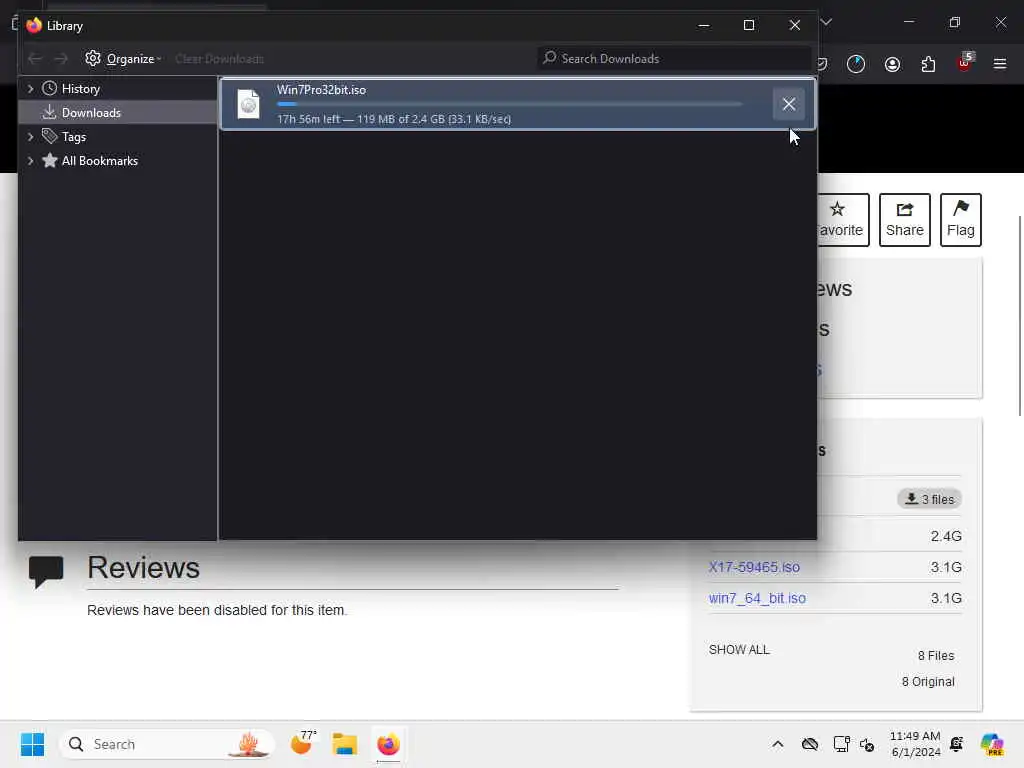Open the clock showing 11:49 AM
The width and height of the screenshot is (1024, 768).
[915, 744]
